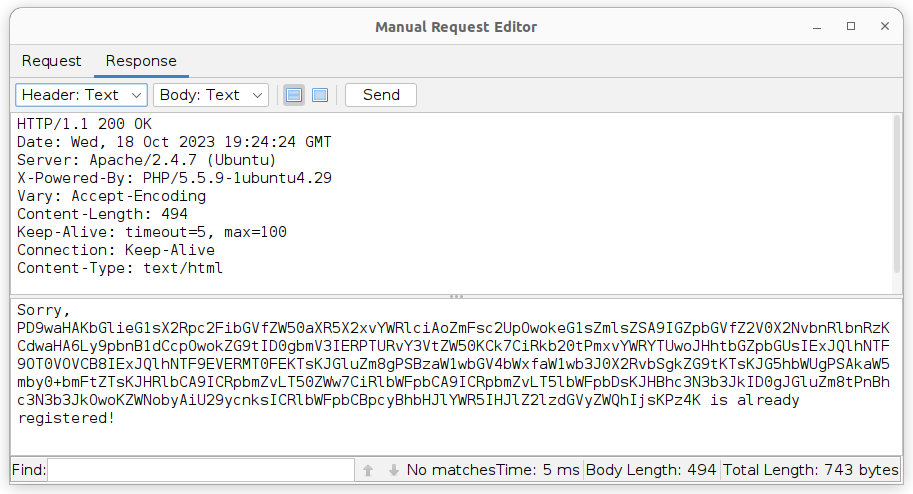Switch to the Request tab
This screenshot has height=494, width=913.
click(52, 61)
